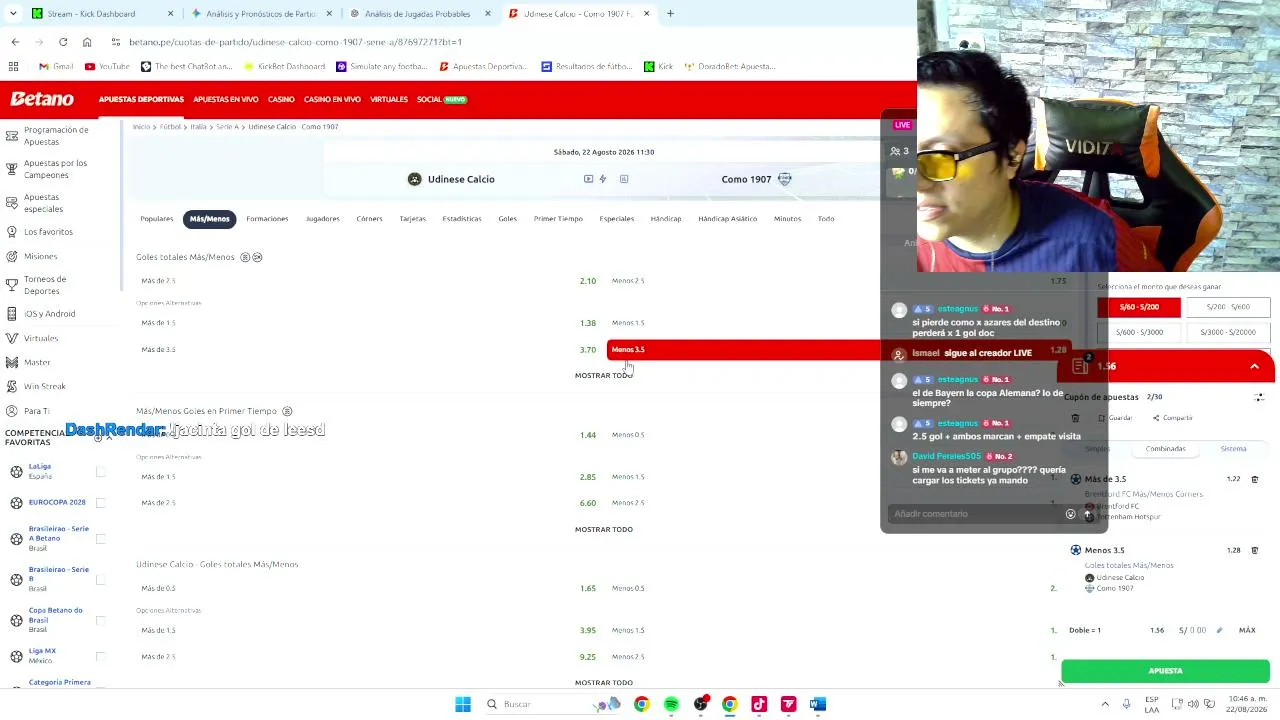Viewport: 1280px width, 720px height.
Task: Select the S/60 - S/200 win amount option
Action: point(1139,307)
